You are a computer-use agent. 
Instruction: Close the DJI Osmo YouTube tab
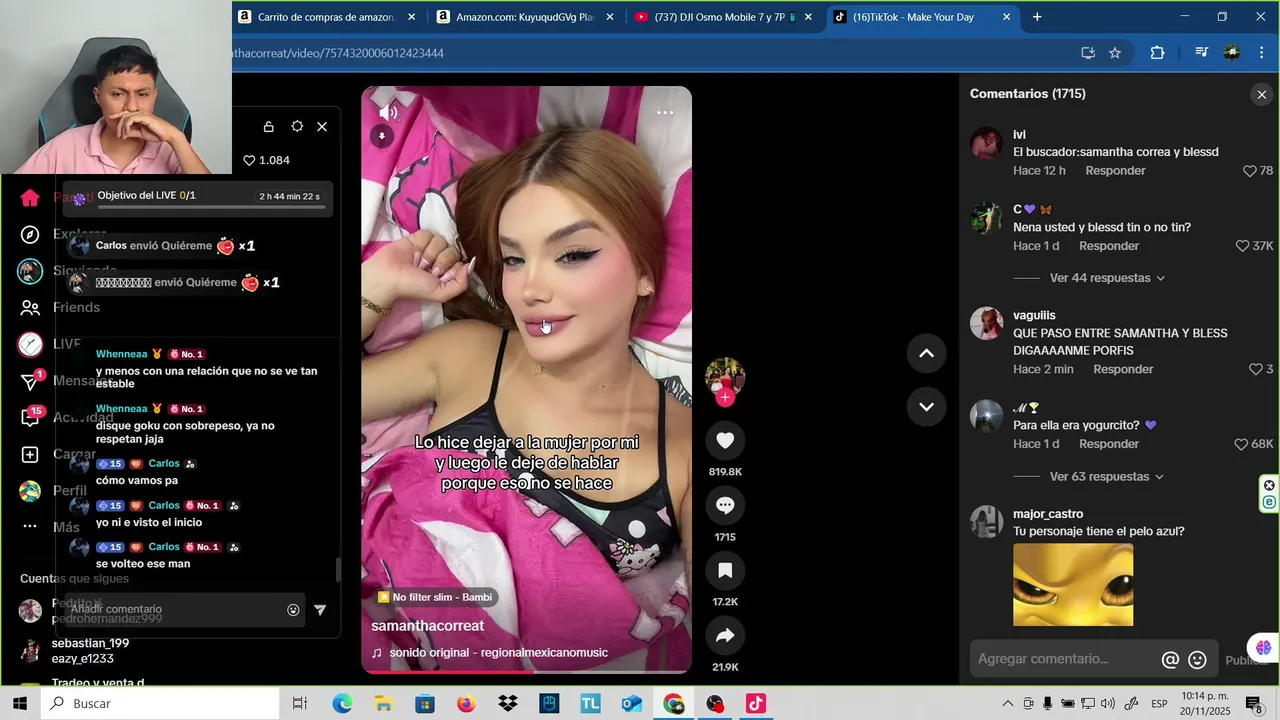(808, 17)
